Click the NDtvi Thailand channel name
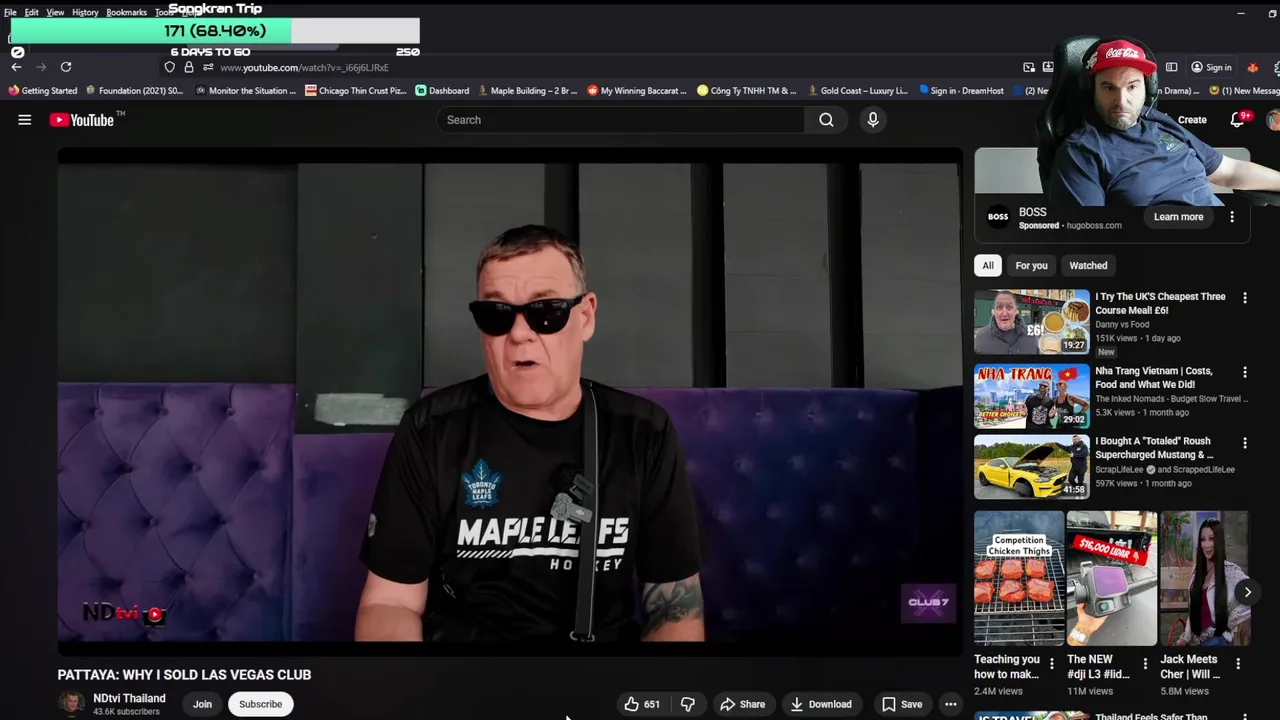1280x720 pixels. pyautogui.click(x=129, y=698)
